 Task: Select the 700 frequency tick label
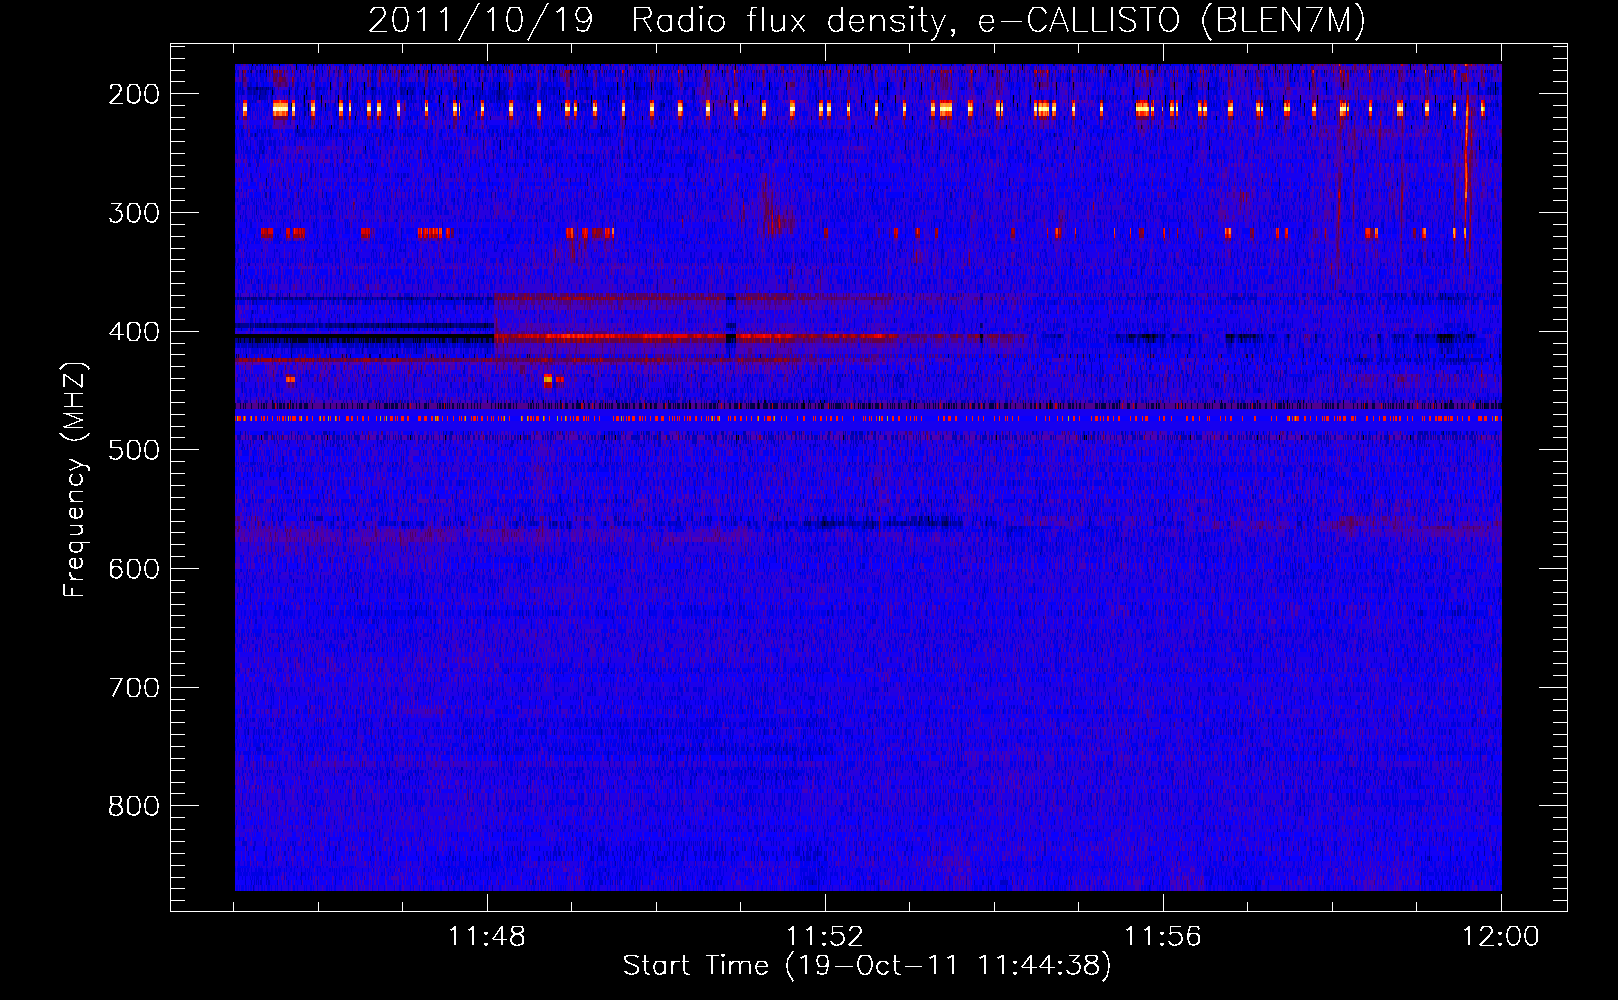(134, 688)
